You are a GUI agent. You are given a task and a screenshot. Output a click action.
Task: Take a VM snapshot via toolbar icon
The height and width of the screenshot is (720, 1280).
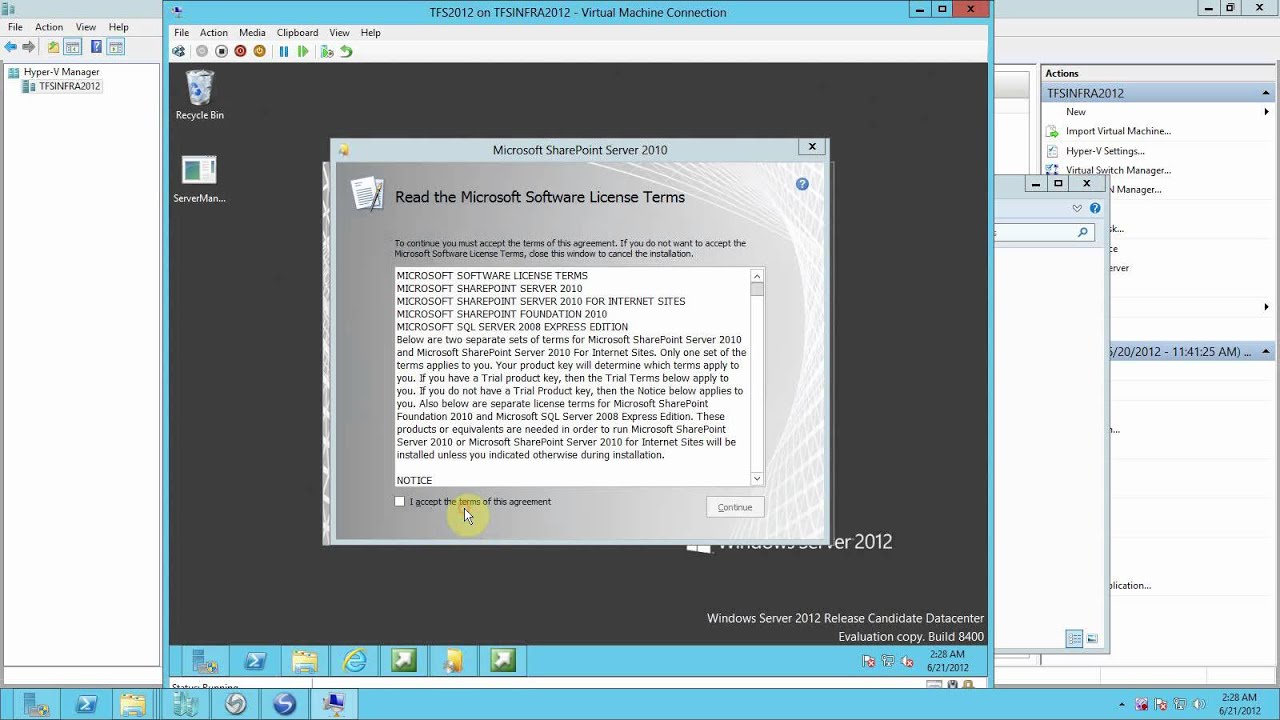click(x=327, y=51)
